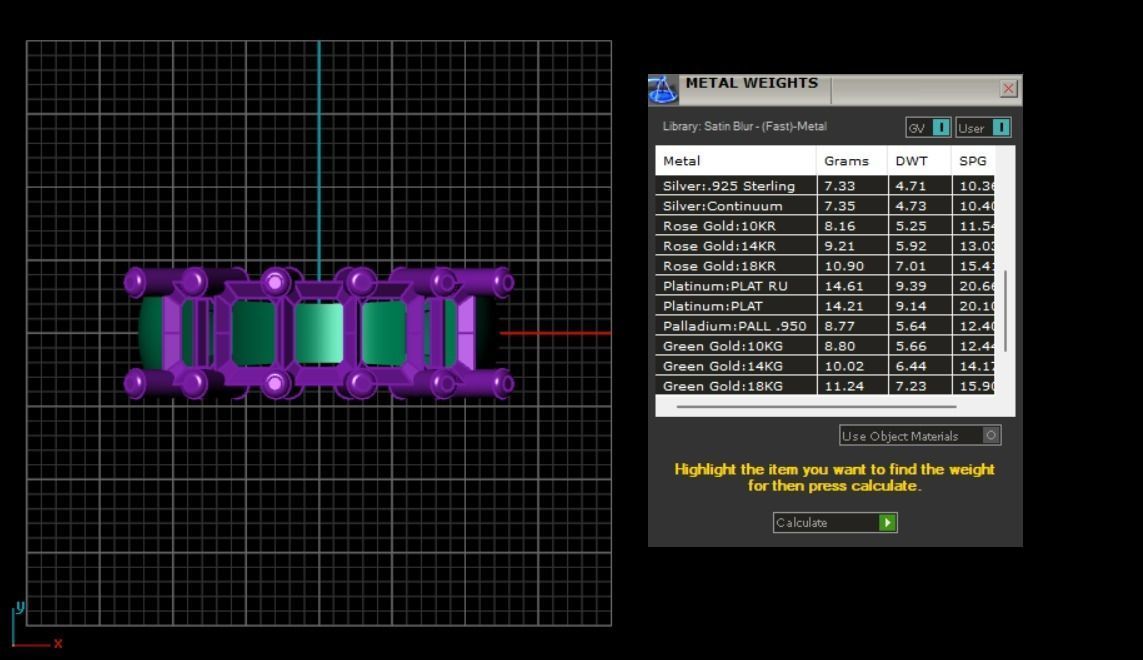Viewport: 1143px width, 660px height.
Task: Select the Platinum:PLAT RU row
Action: pyautogui.click(x=824, y=286)
